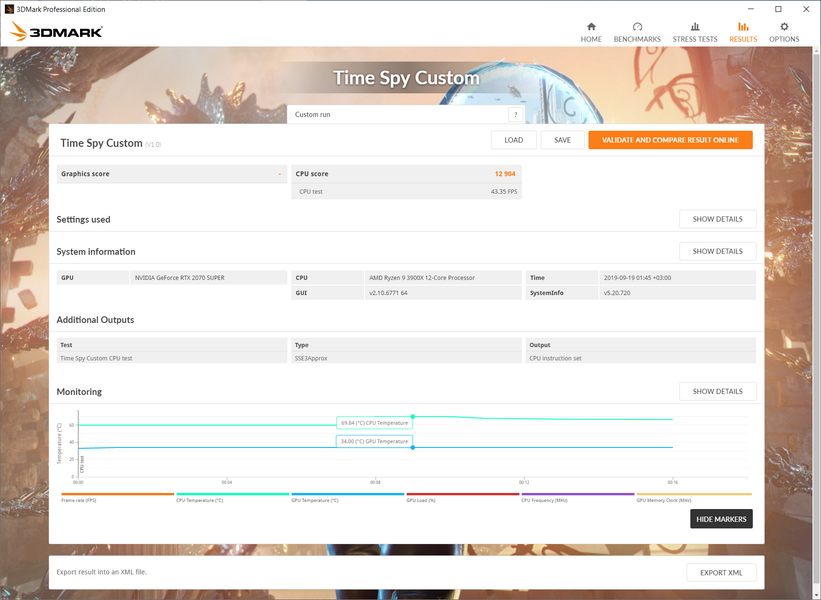The width and height of the screenshot is (821, 600).
Task: Show details for Settings used
Action: click(717, 219)
